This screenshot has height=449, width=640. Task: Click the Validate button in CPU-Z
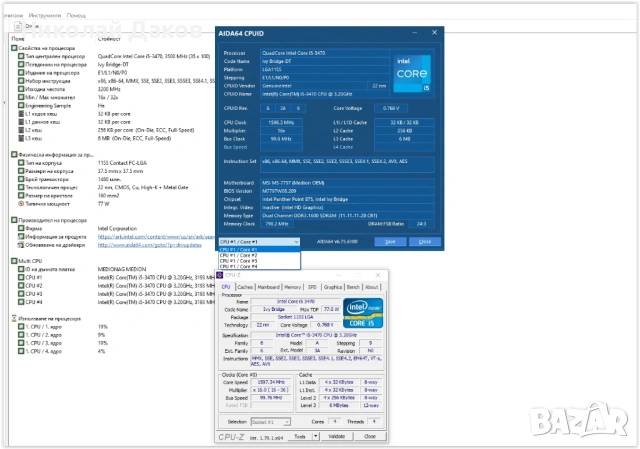pyautogui.click(x=337, y=436)
